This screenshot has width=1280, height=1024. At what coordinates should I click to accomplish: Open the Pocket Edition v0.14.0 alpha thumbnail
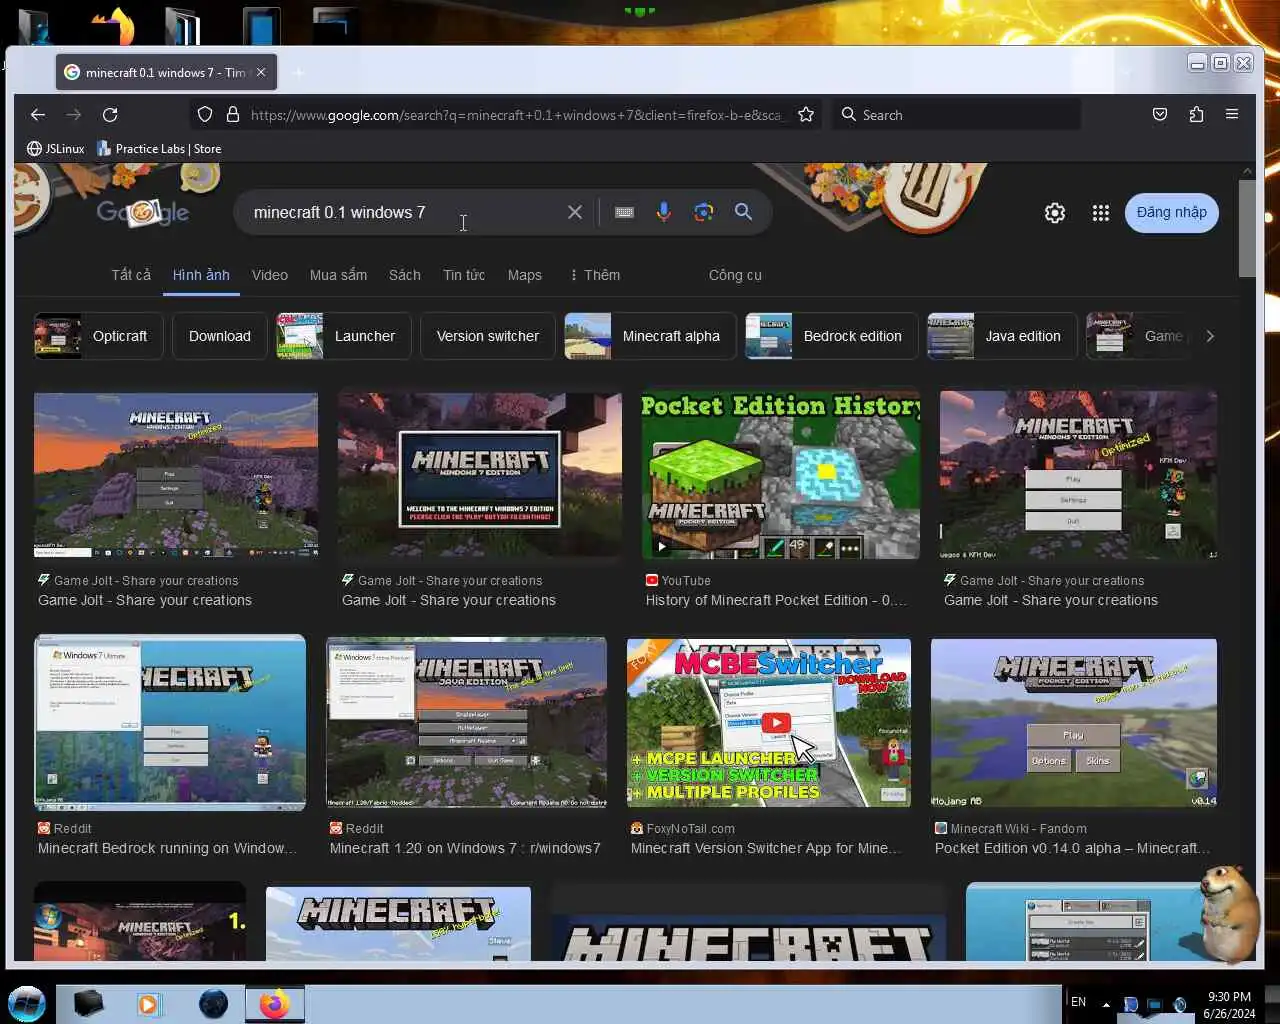click(1074, 723)
